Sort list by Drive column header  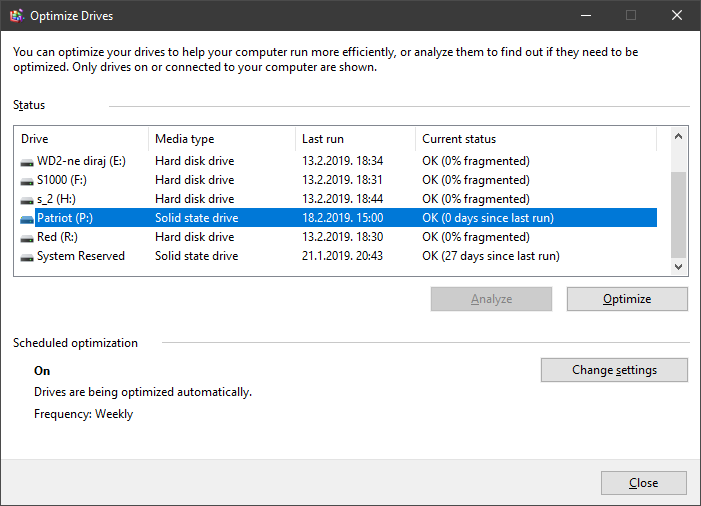point(81,139)
